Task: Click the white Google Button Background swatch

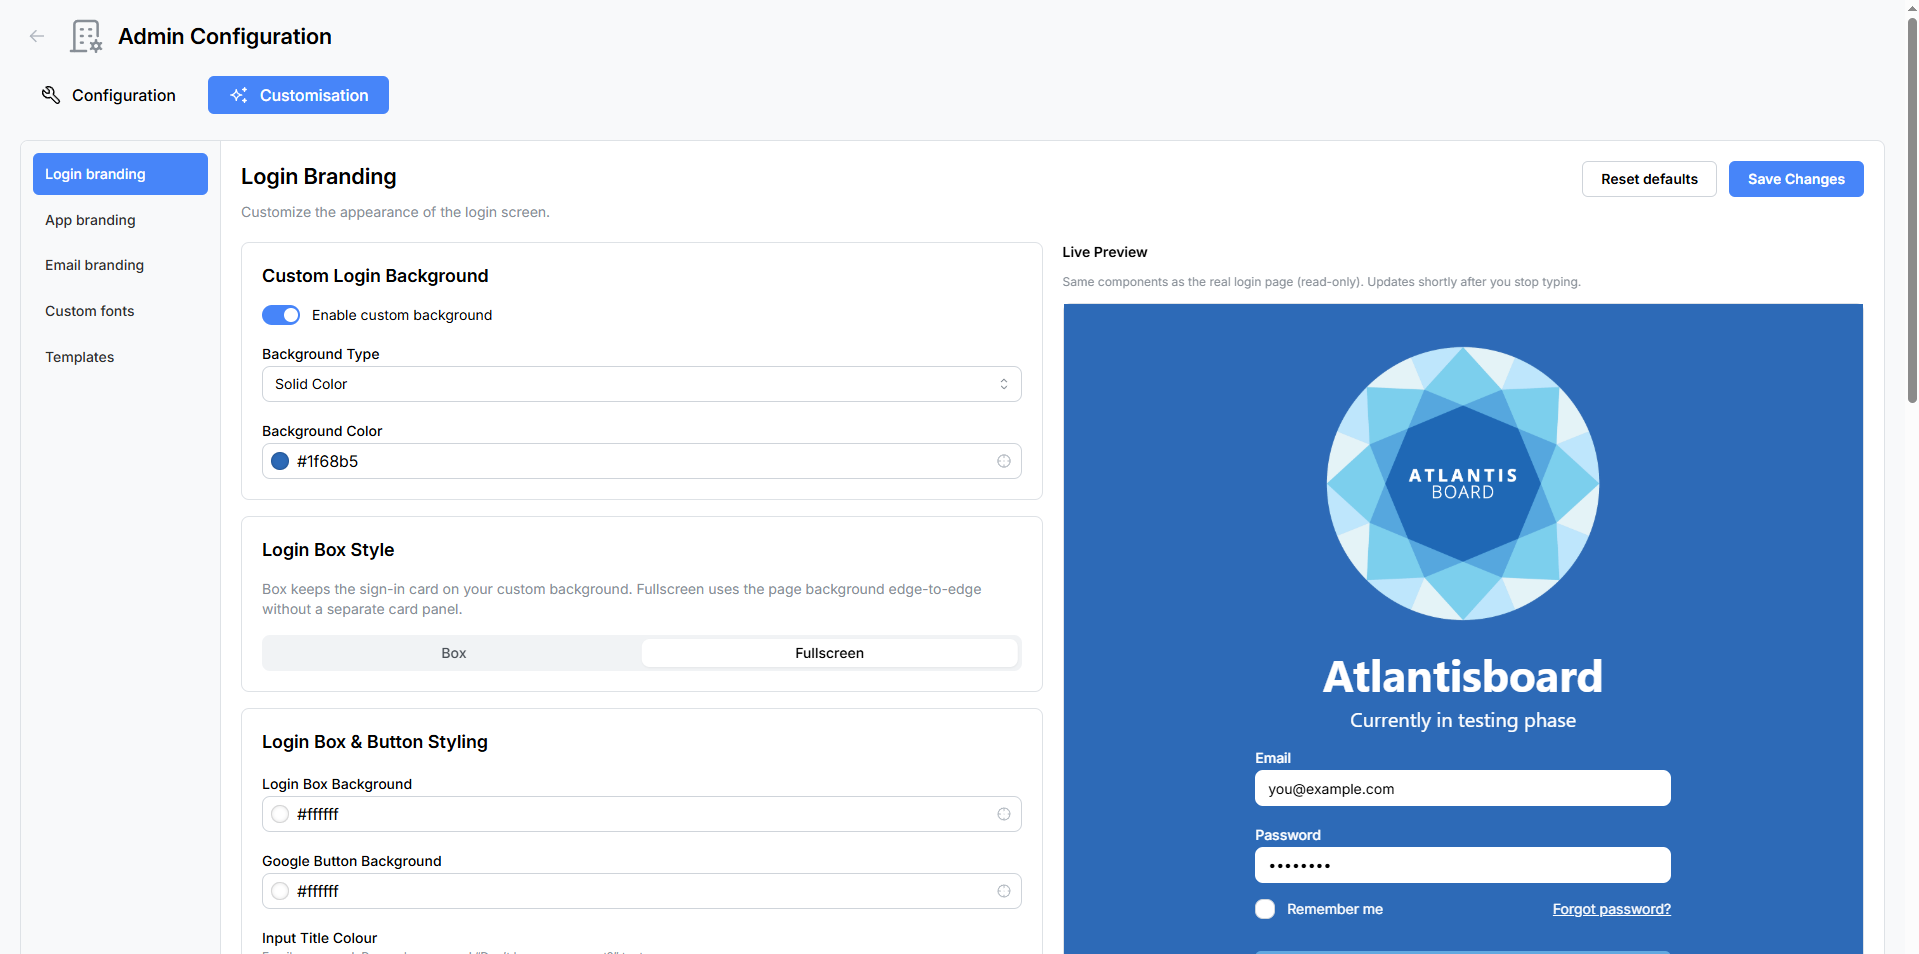Action: (x=280, y=891)
